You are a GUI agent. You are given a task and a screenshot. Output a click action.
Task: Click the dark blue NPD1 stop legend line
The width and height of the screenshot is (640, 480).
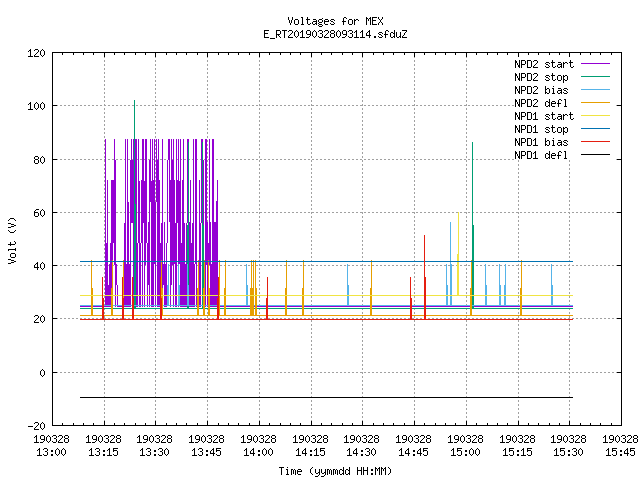point(595,129)
